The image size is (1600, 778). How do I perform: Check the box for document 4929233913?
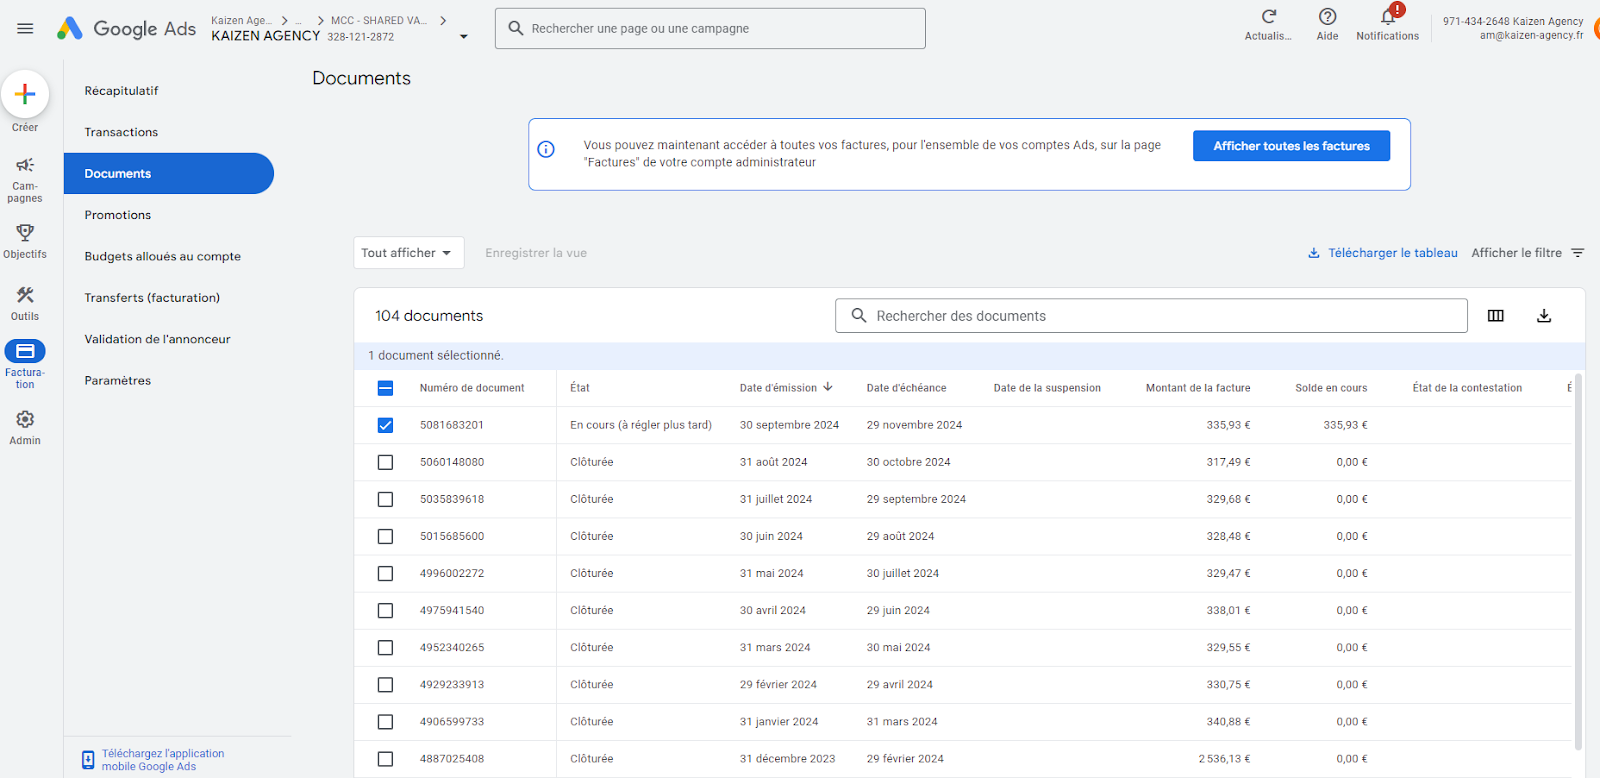coord(385,684)
